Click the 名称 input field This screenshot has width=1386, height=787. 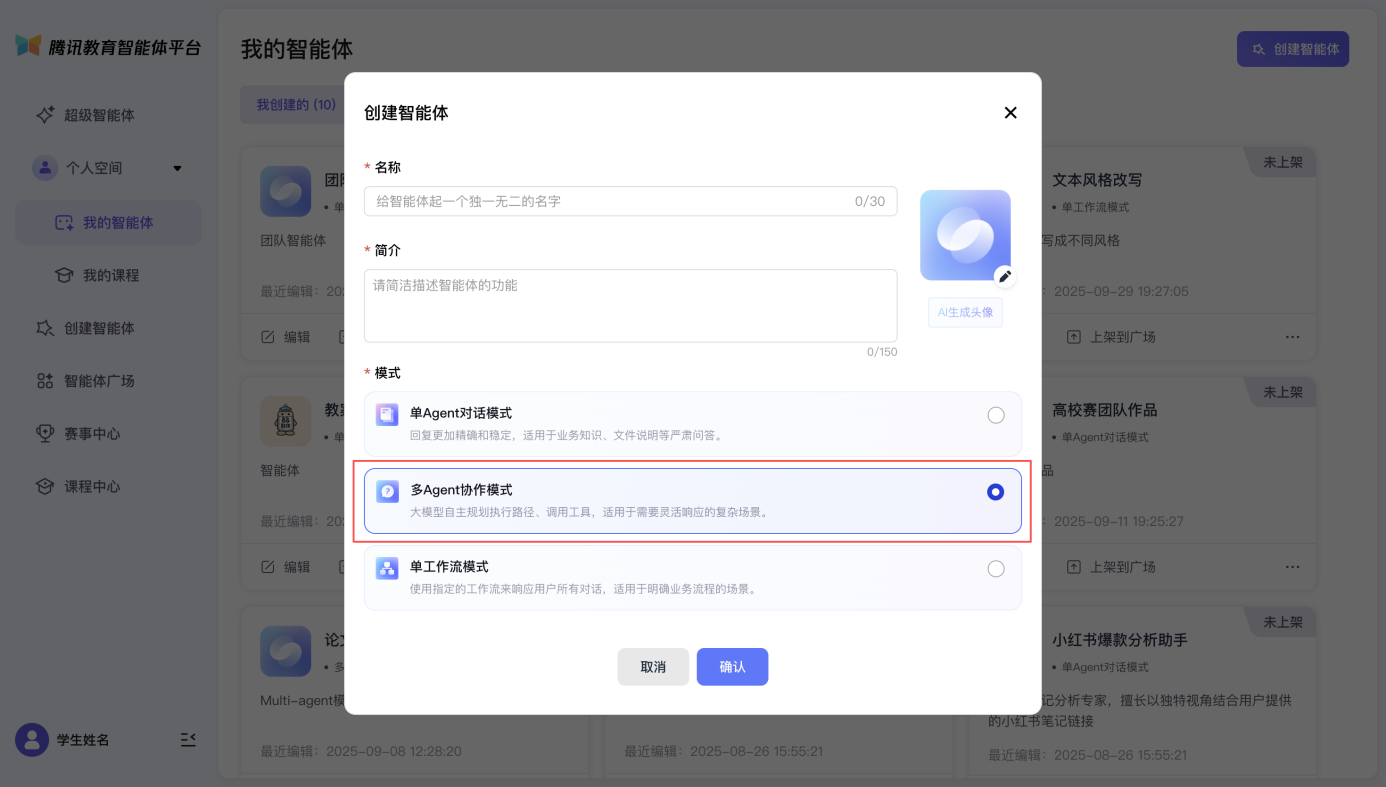[x=610, y=201]
